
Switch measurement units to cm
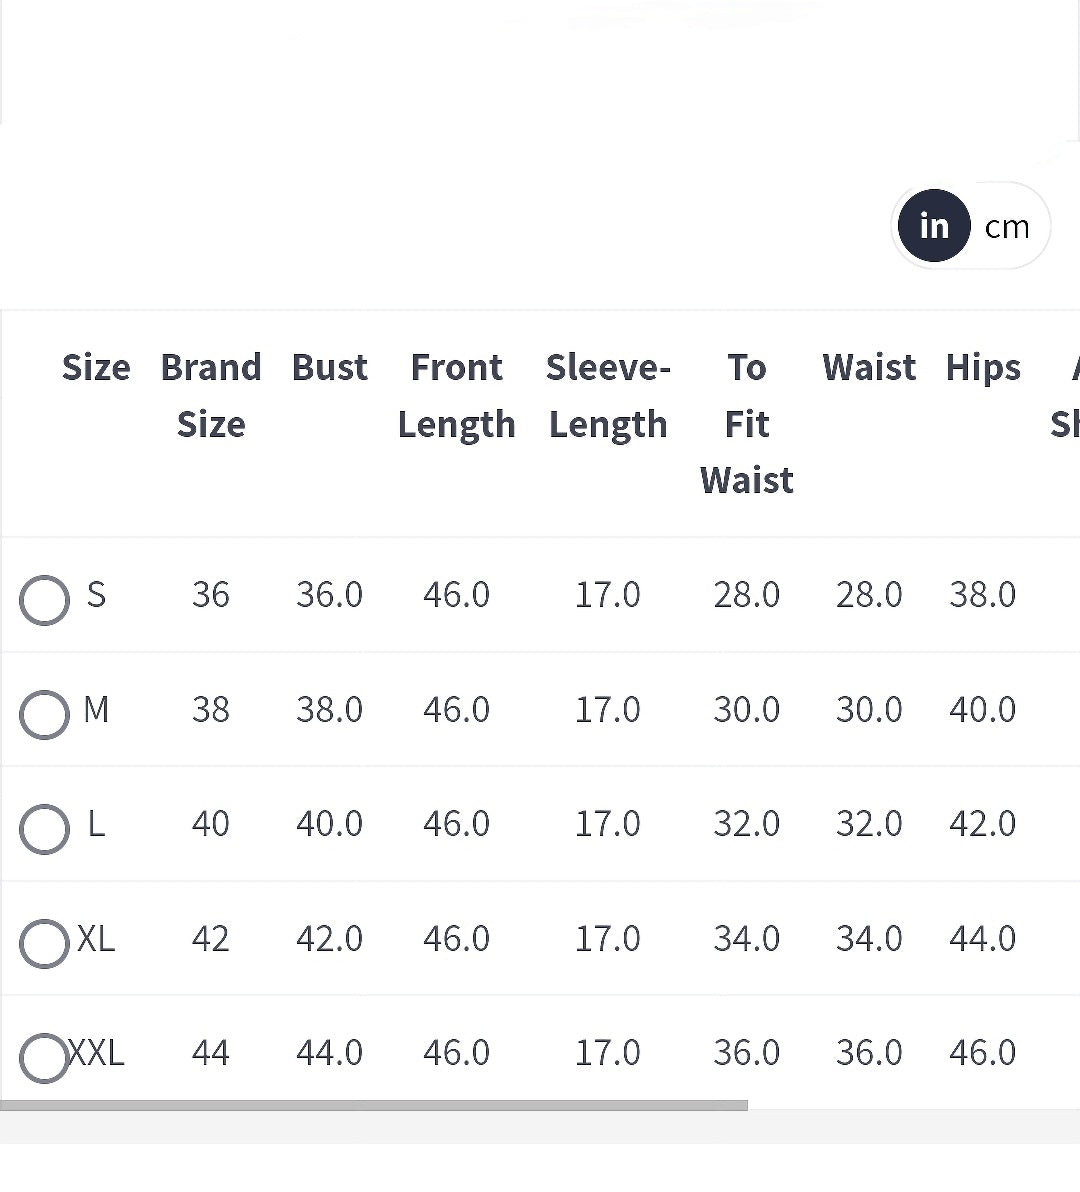pos(1007,227)
